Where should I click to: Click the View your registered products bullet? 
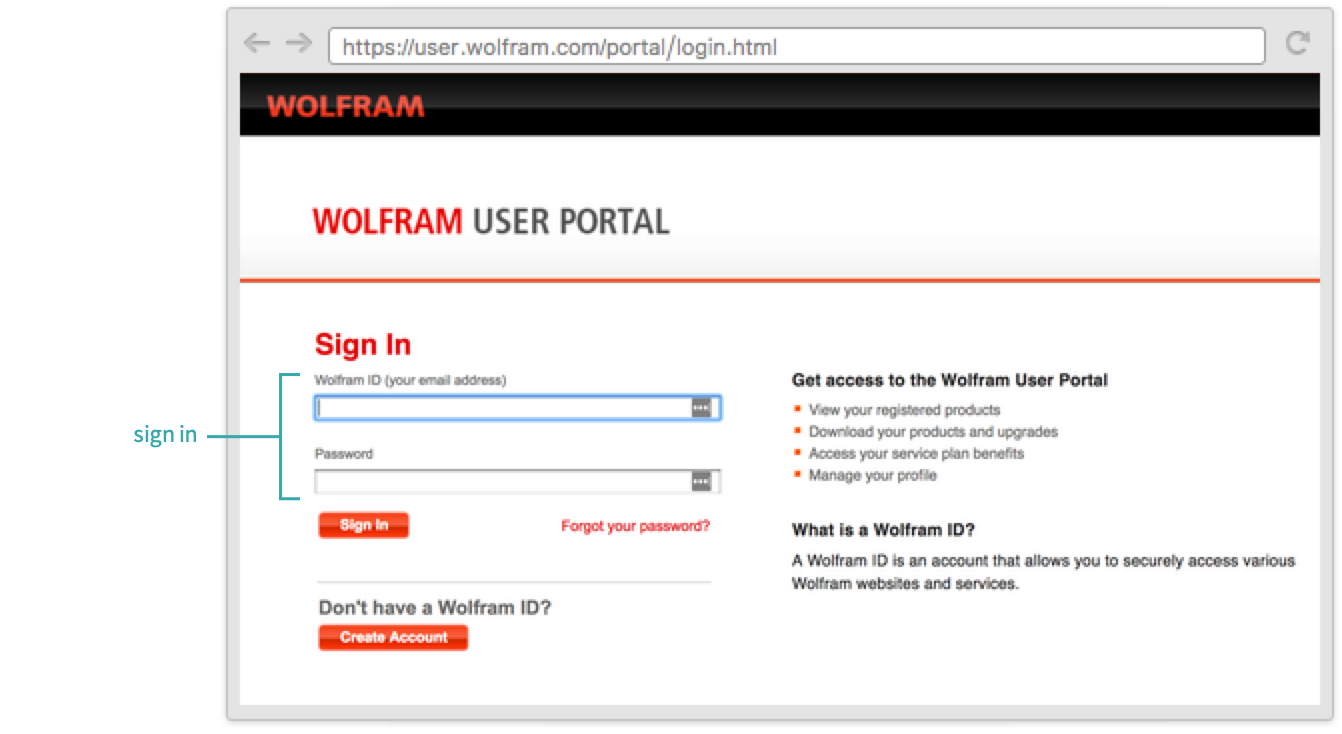(904, 410)
